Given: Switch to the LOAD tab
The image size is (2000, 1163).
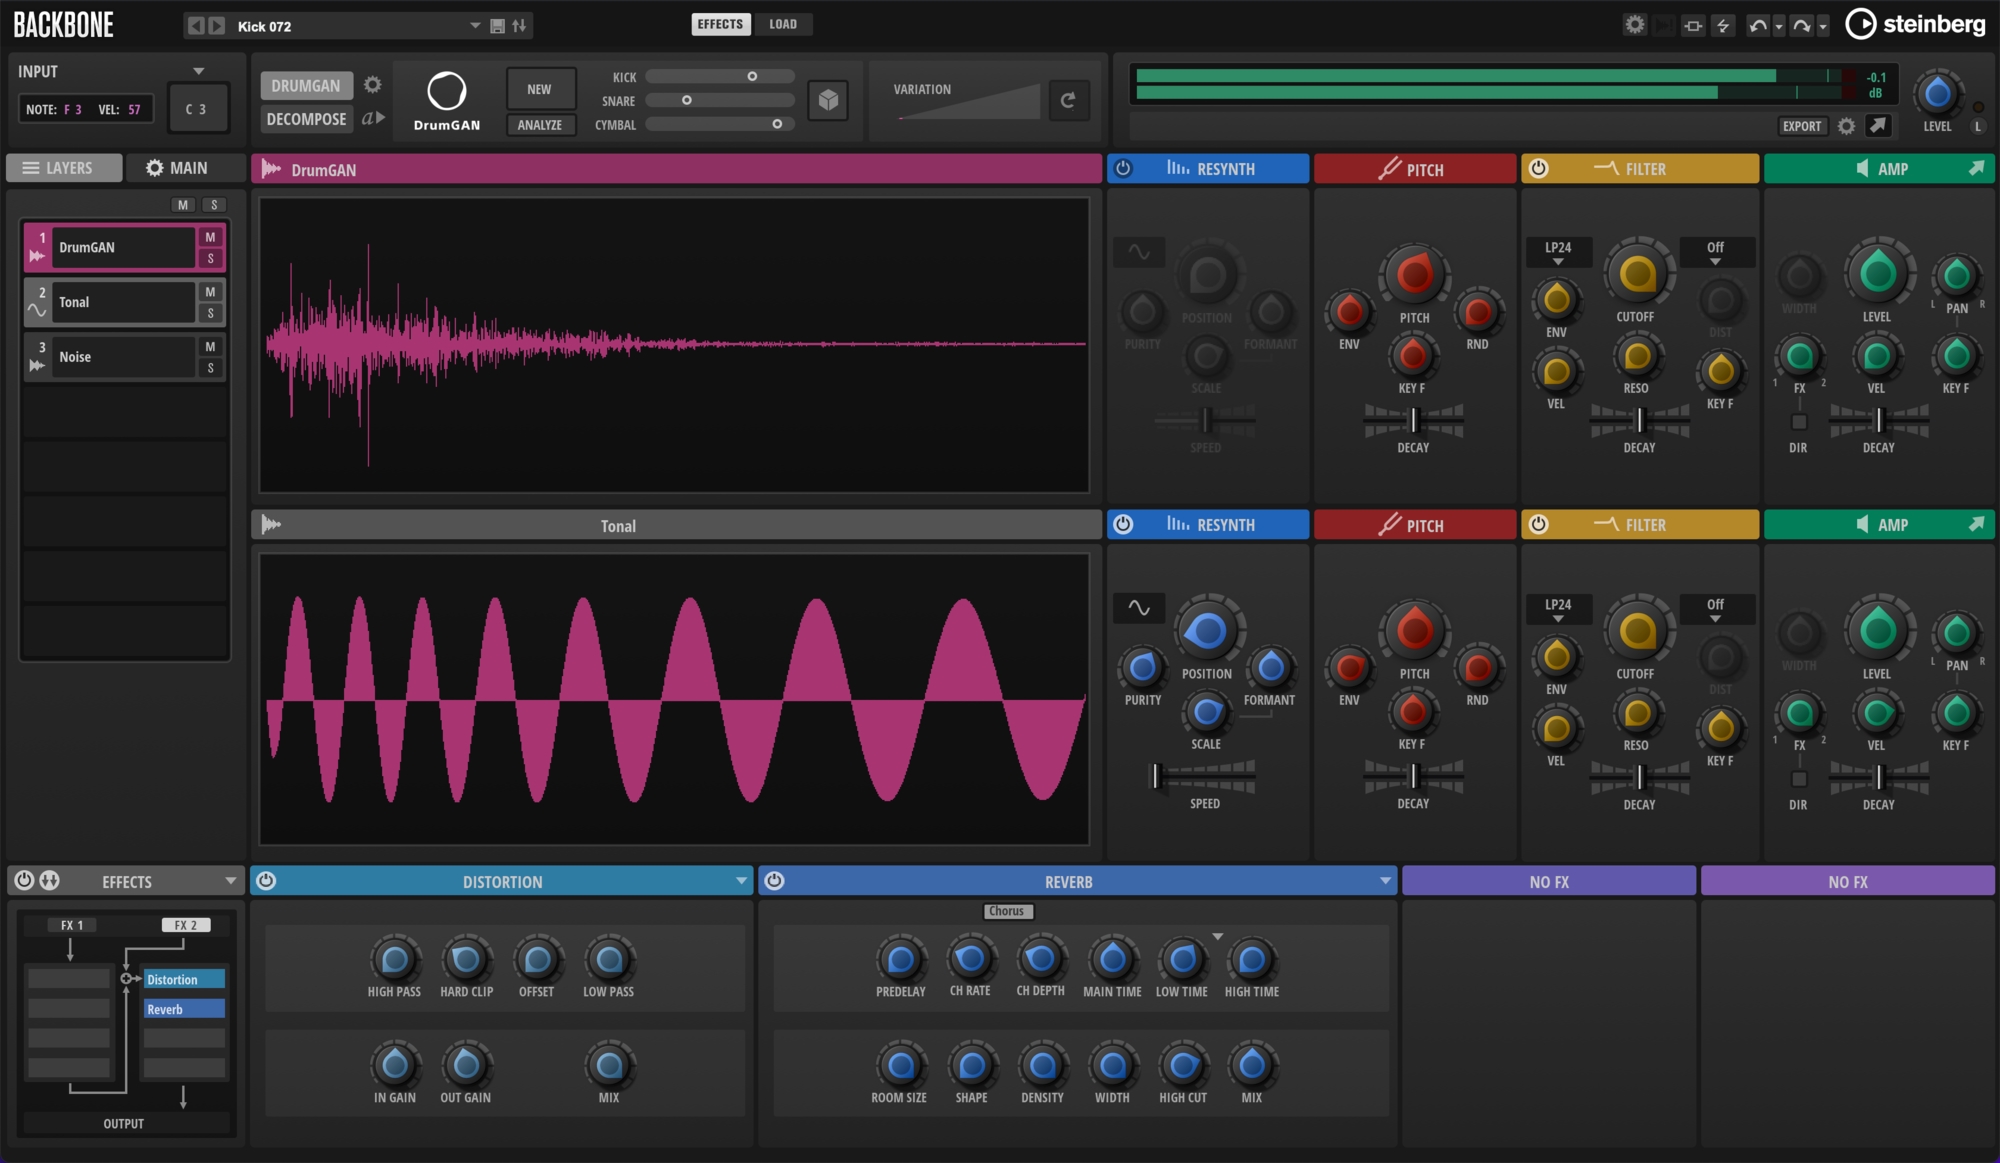Looking at the screenshot, I should point(784,24).
